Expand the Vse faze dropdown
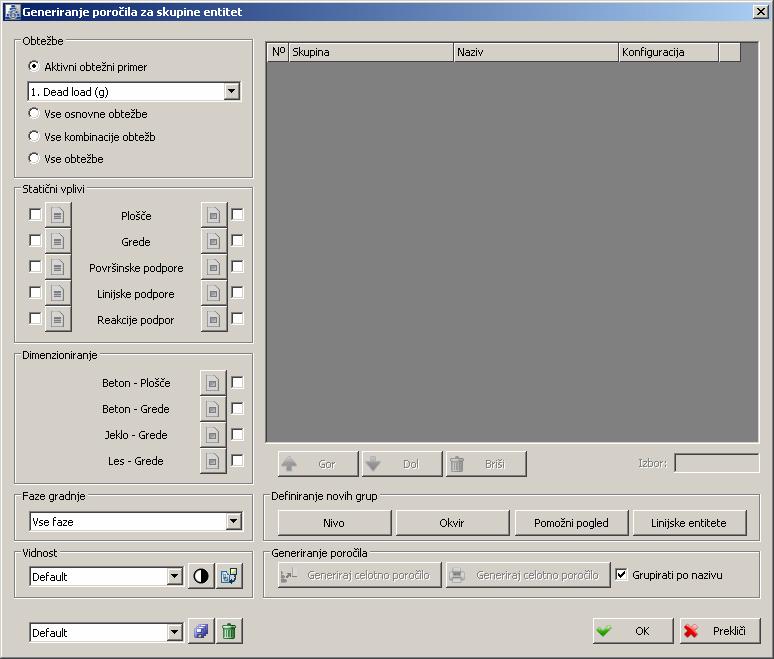 coord(233,521)
